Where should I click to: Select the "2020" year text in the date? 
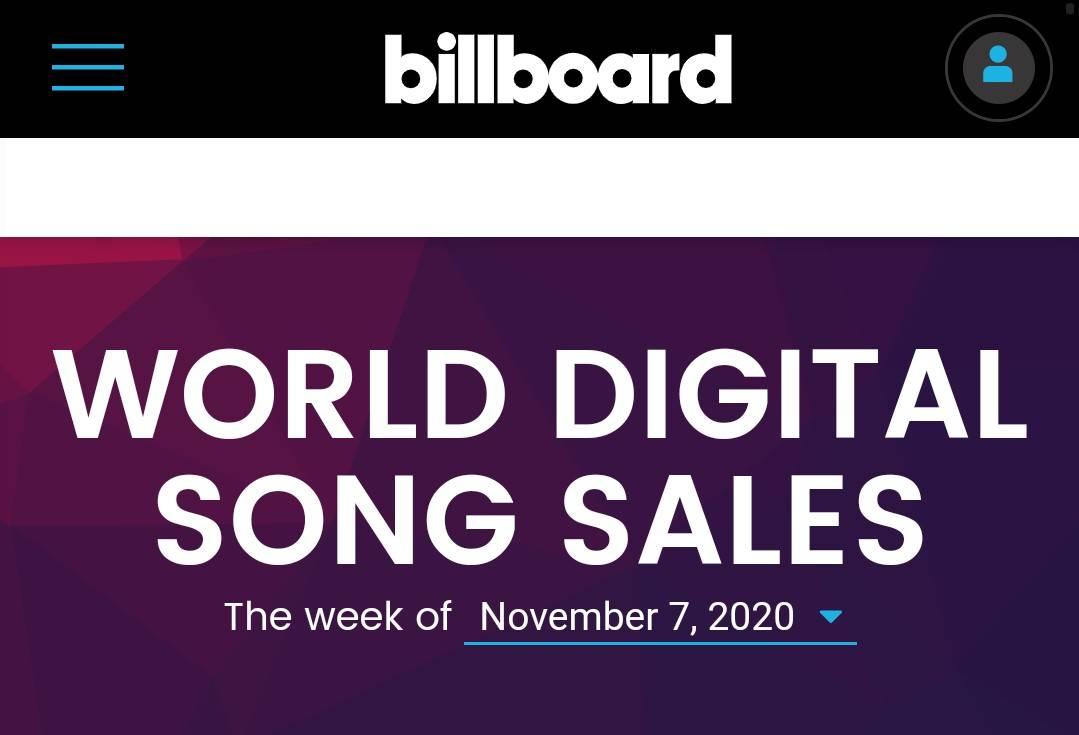click(x=751, y=616)
